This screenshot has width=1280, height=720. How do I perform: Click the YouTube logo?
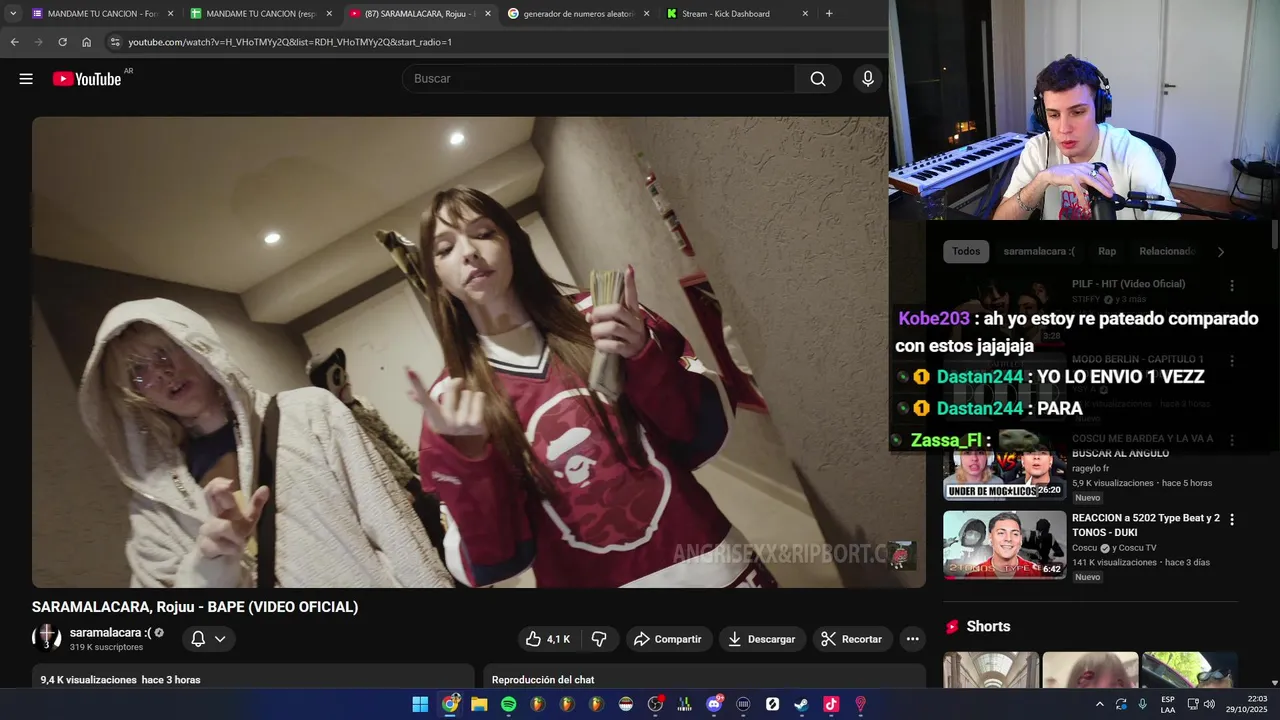87,79
